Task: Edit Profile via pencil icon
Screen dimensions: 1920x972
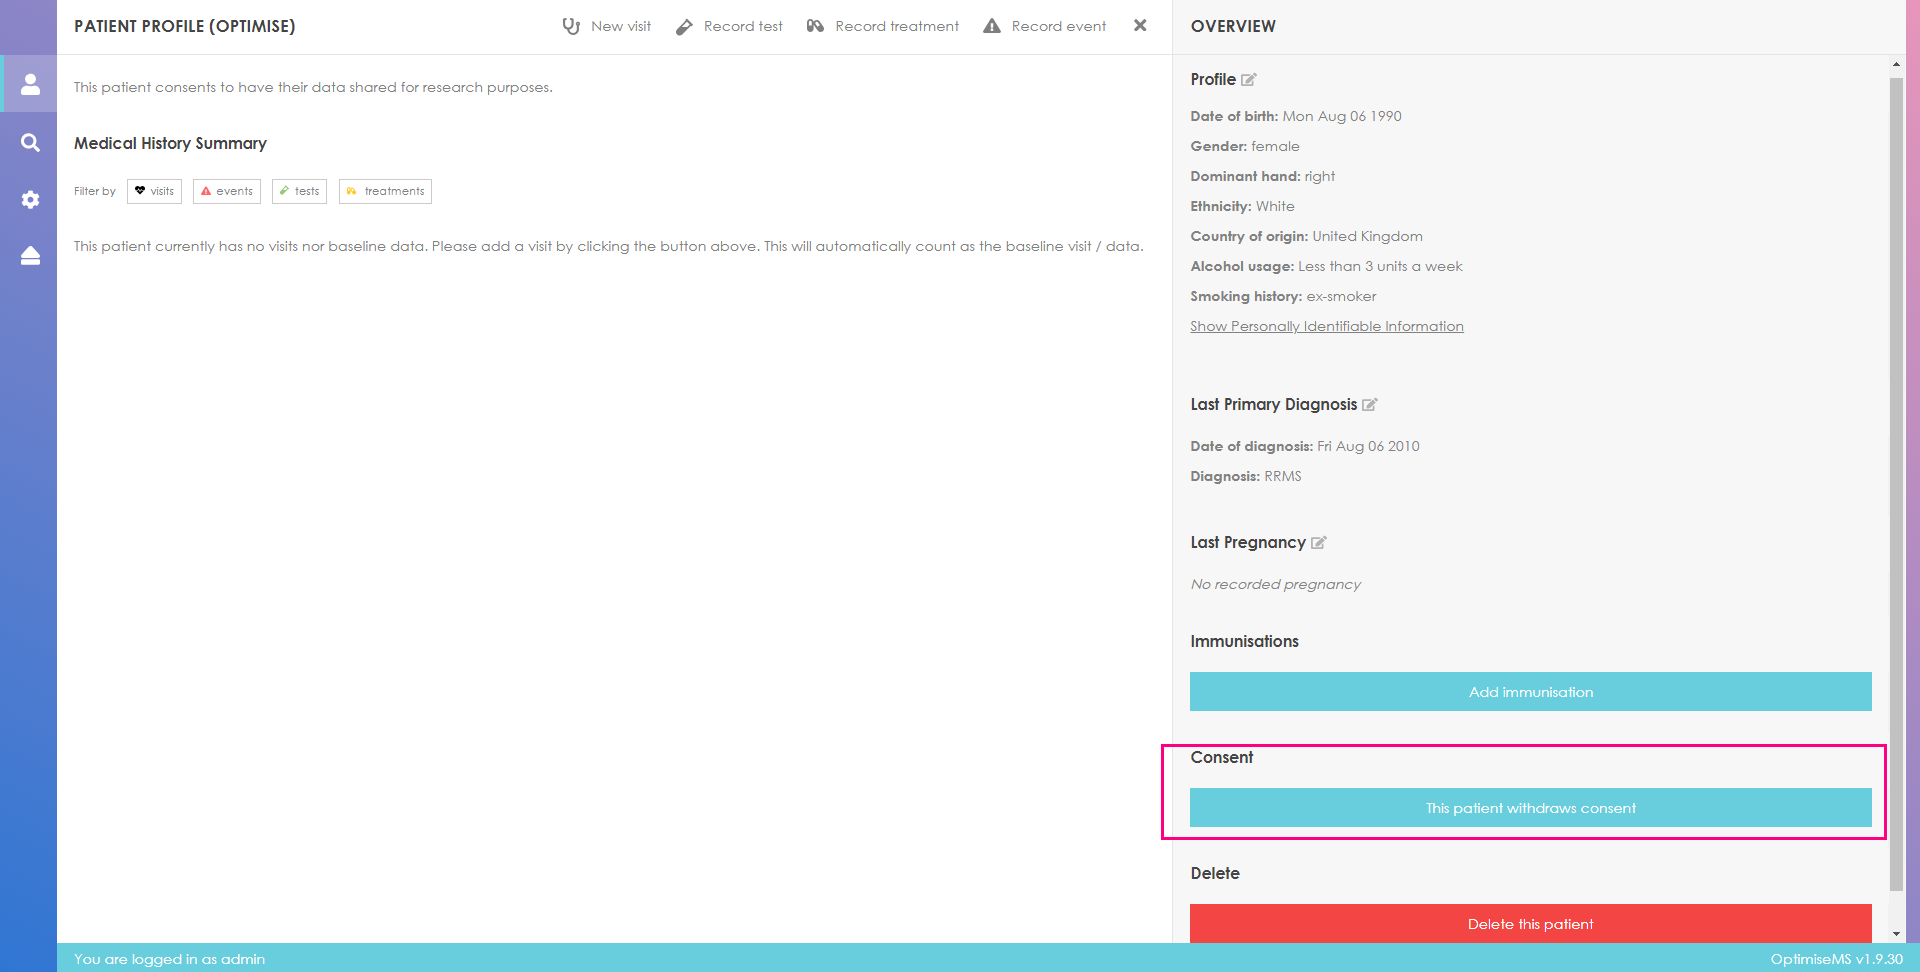Action: point(1248,80)
